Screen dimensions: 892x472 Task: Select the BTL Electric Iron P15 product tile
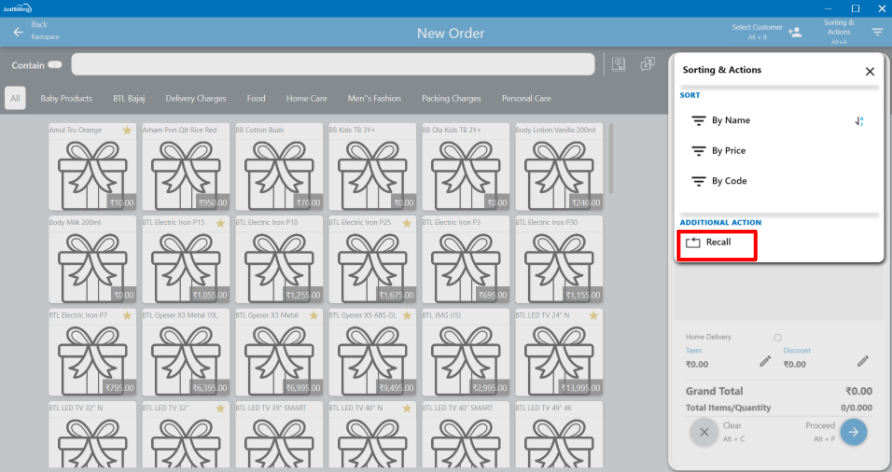click(x=185, y=259)
